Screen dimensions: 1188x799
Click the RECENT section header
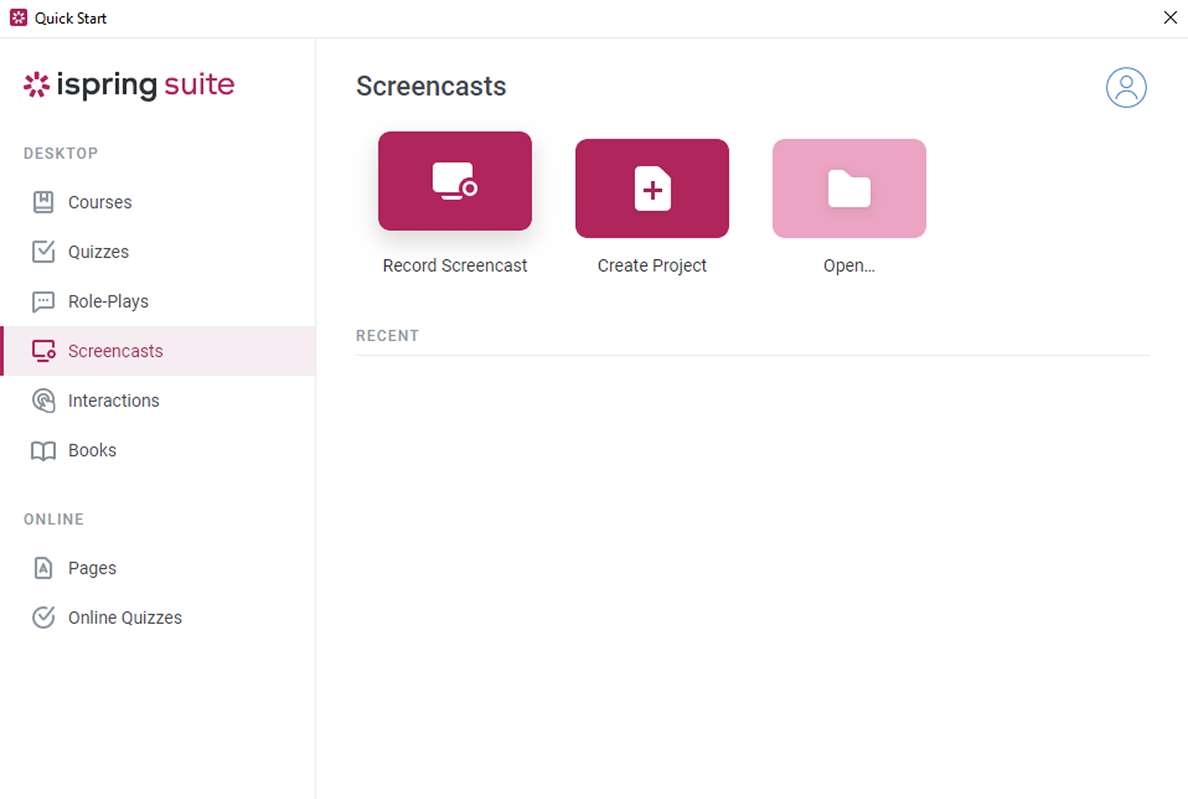387,336
